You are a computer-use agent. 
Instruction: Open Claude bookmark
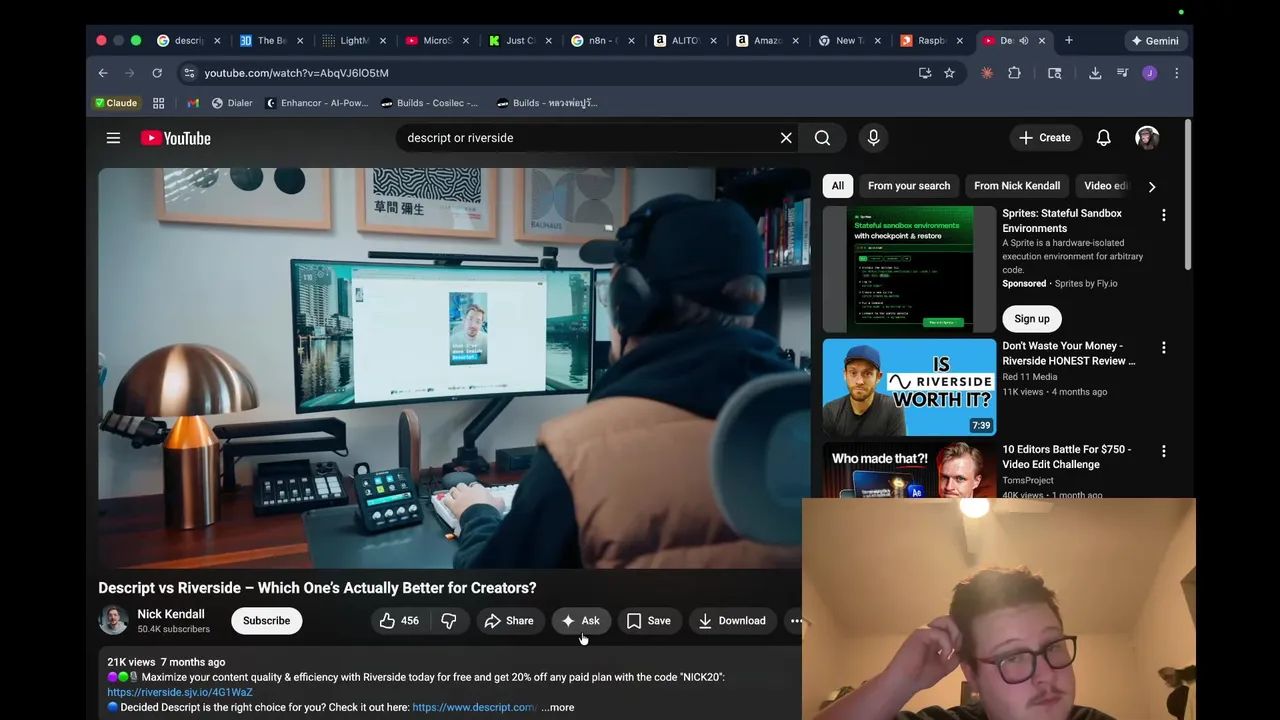click(x=116, y=103)
